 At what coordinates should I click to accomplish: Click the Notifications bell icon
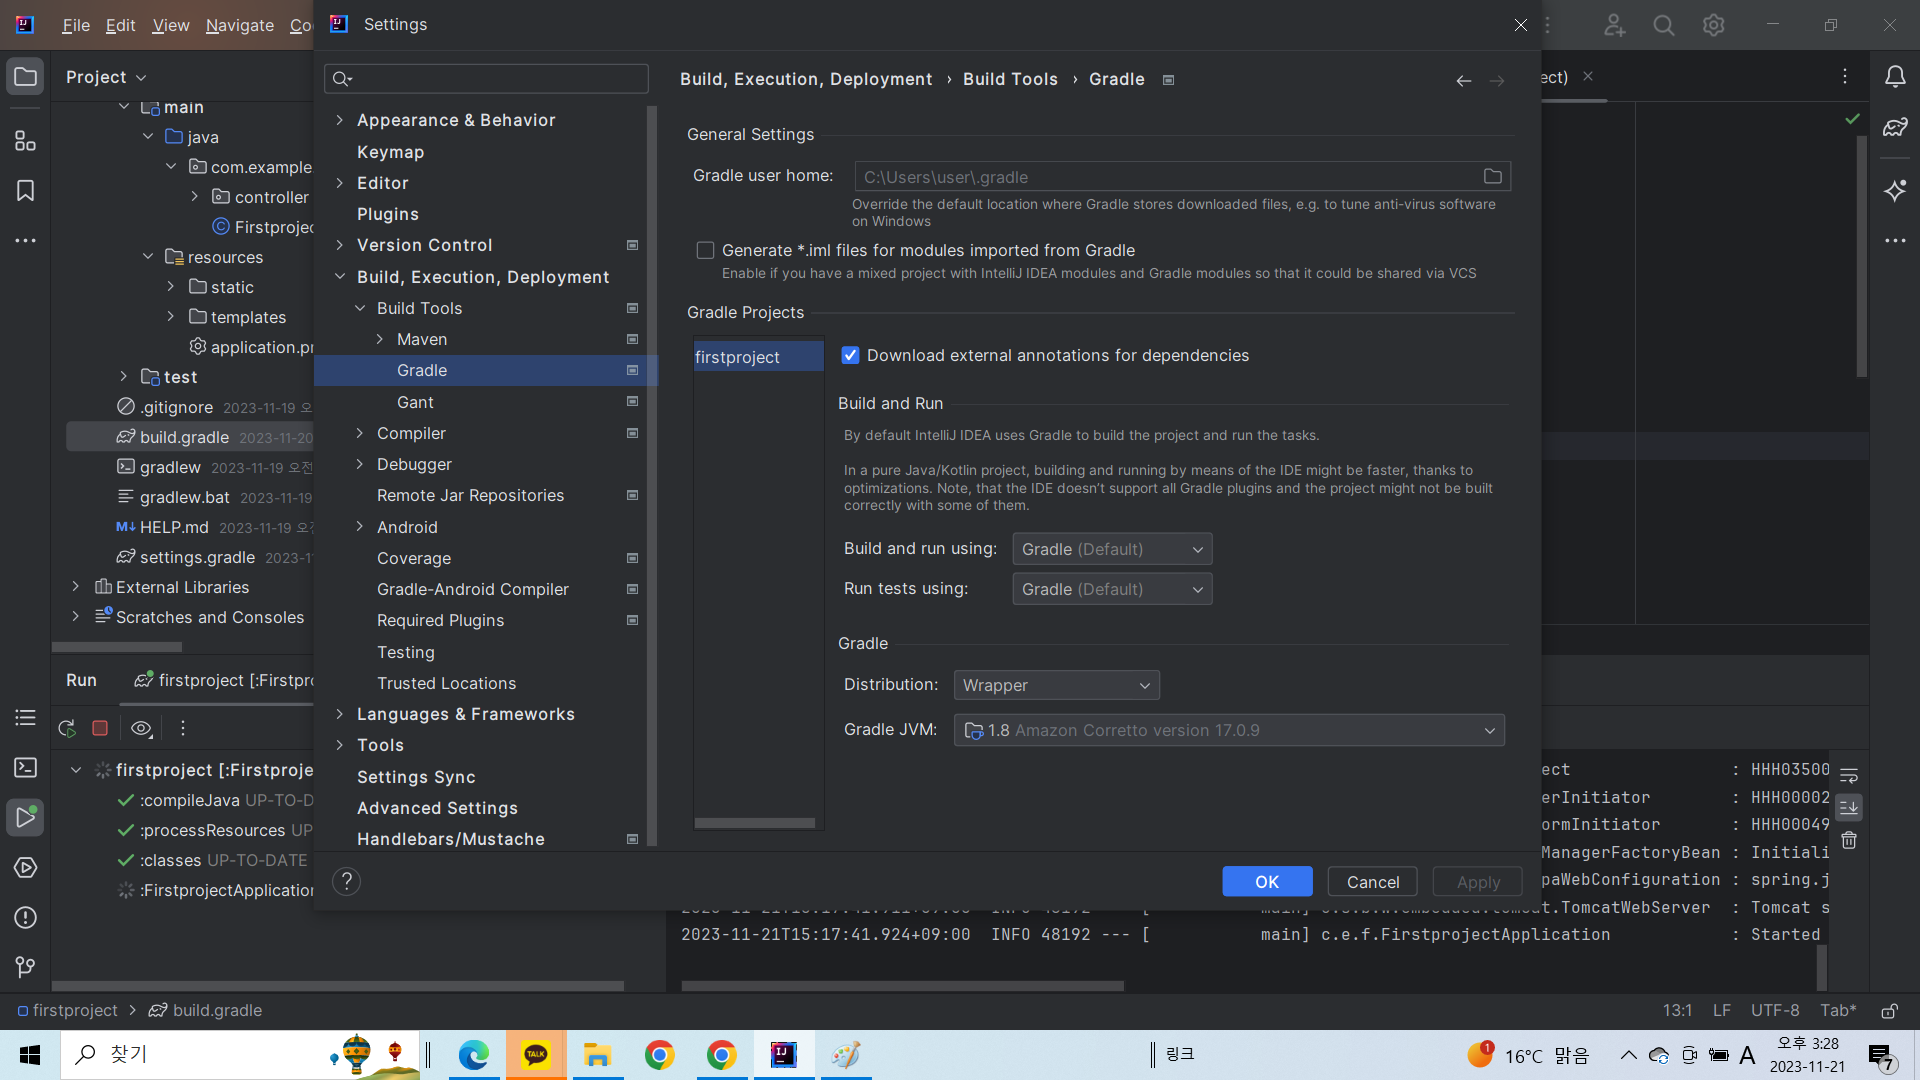1895,77
